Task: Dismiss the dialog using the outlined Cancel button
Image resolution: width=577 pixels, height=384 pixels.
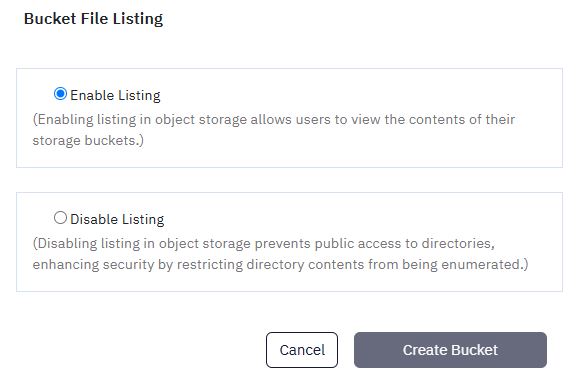Action: click(x=302, y=350)
